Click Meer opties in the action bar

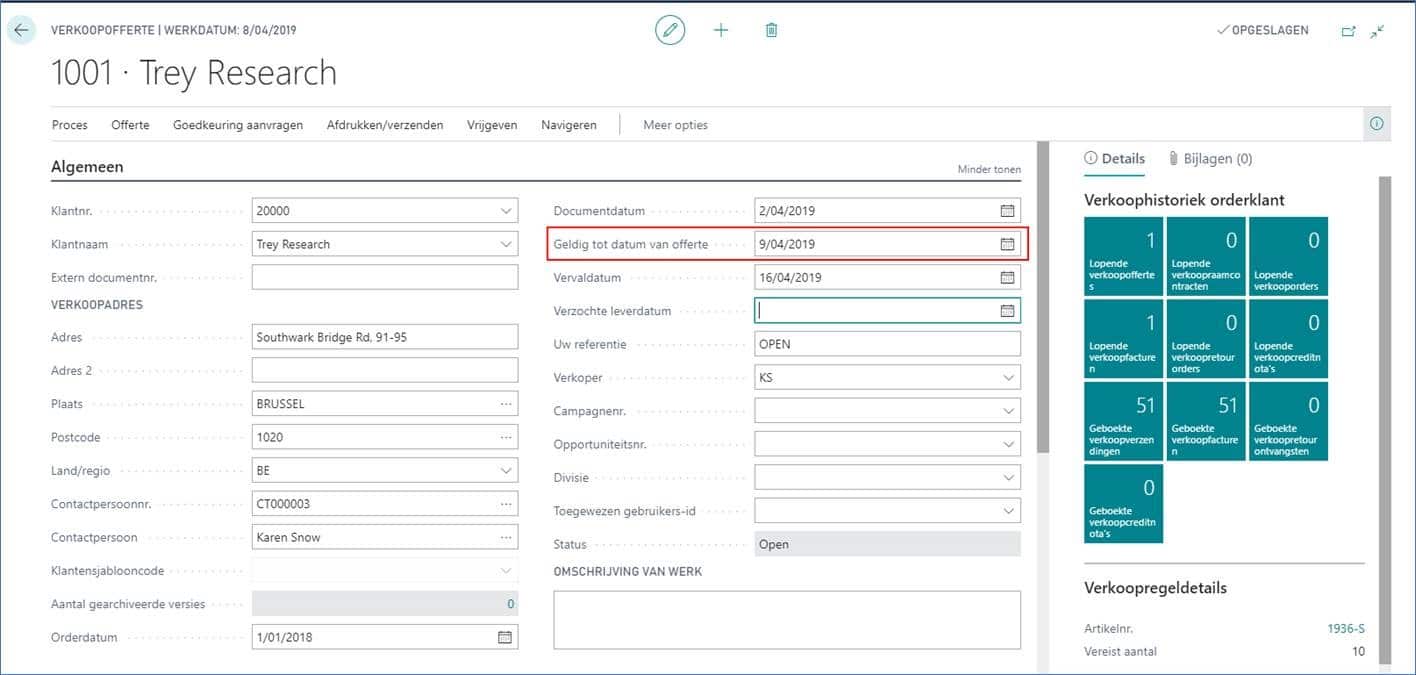point(675,125)
